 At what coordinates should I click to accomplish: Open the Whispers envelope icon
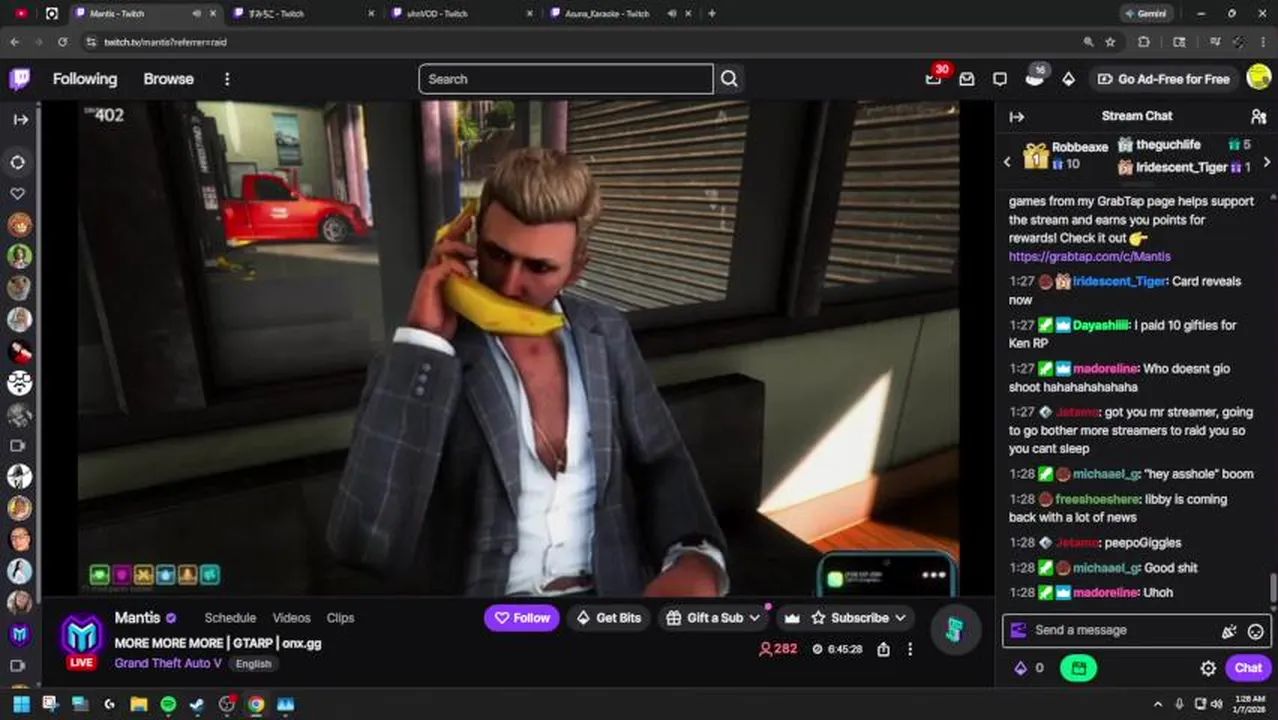967,79
